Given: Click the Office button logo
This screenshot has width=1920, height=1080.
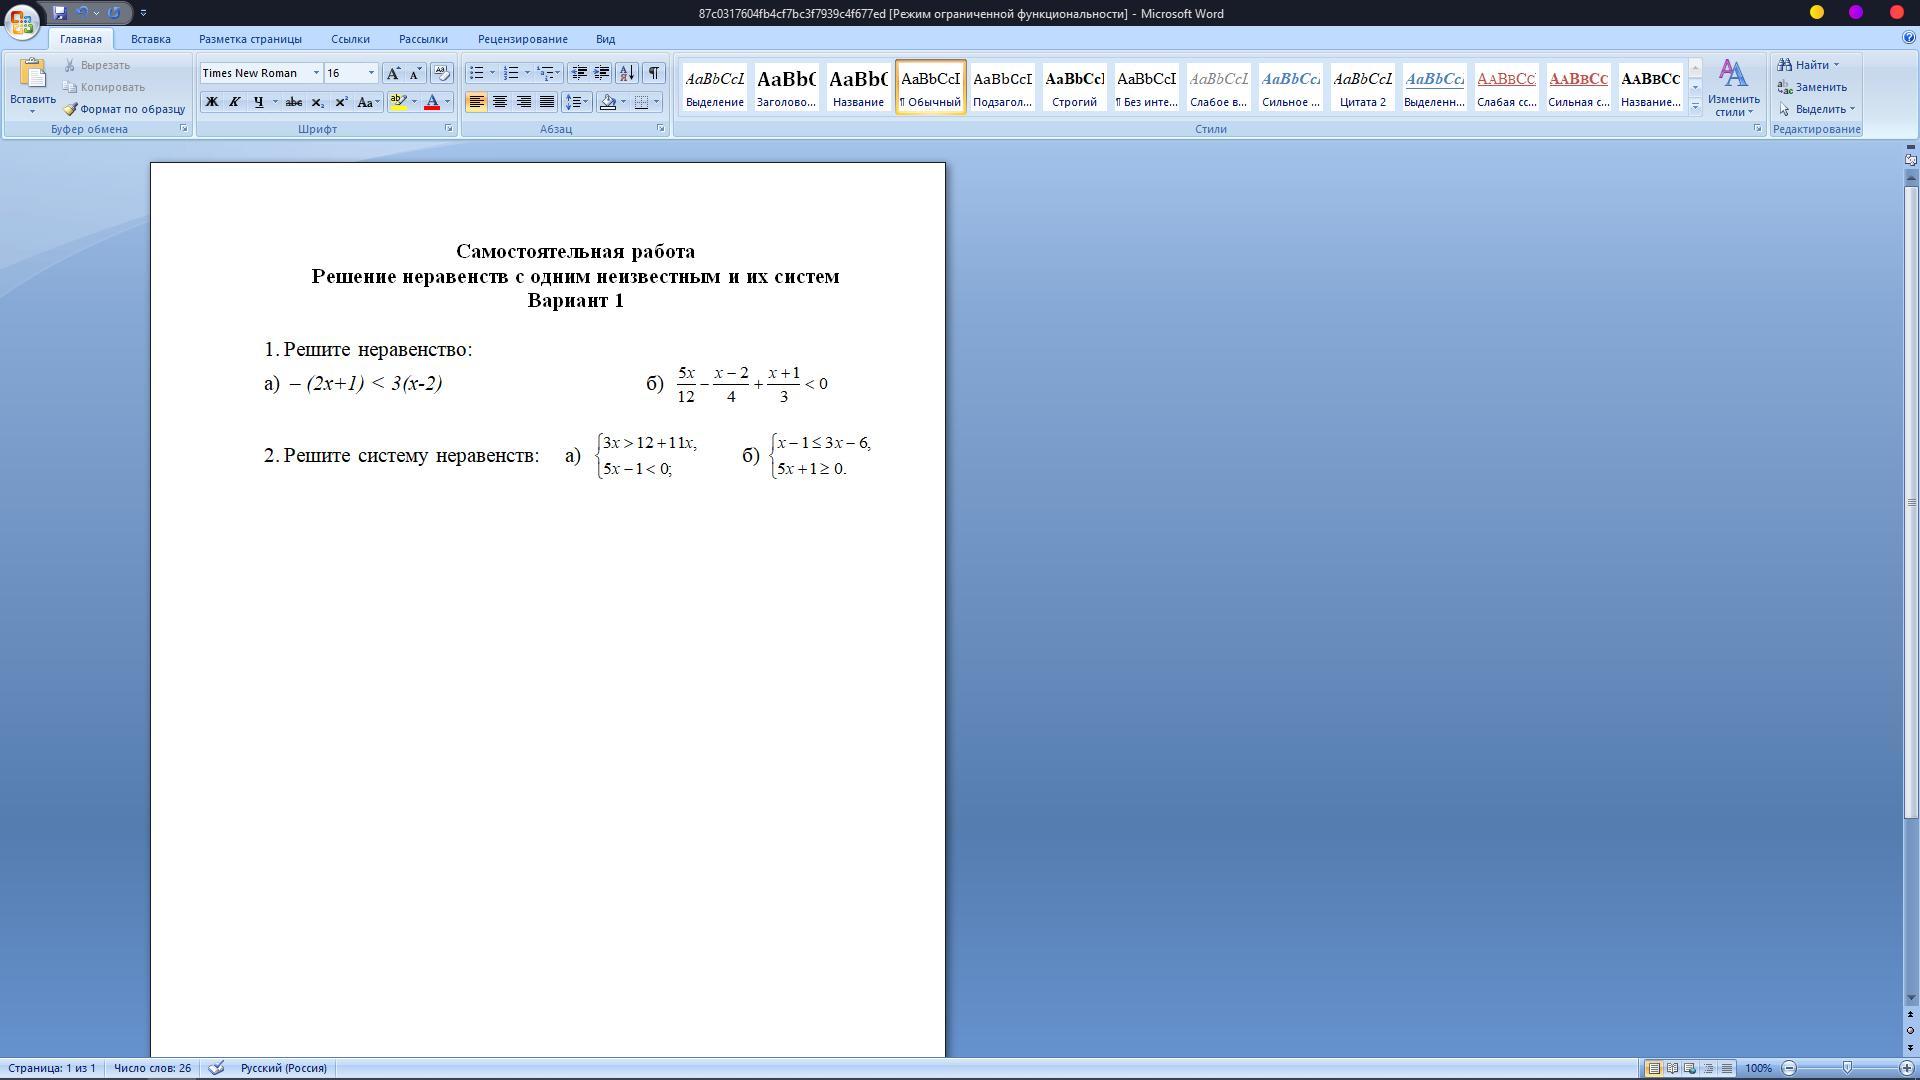Looking at the screenshot, I should tap(22, 20).
